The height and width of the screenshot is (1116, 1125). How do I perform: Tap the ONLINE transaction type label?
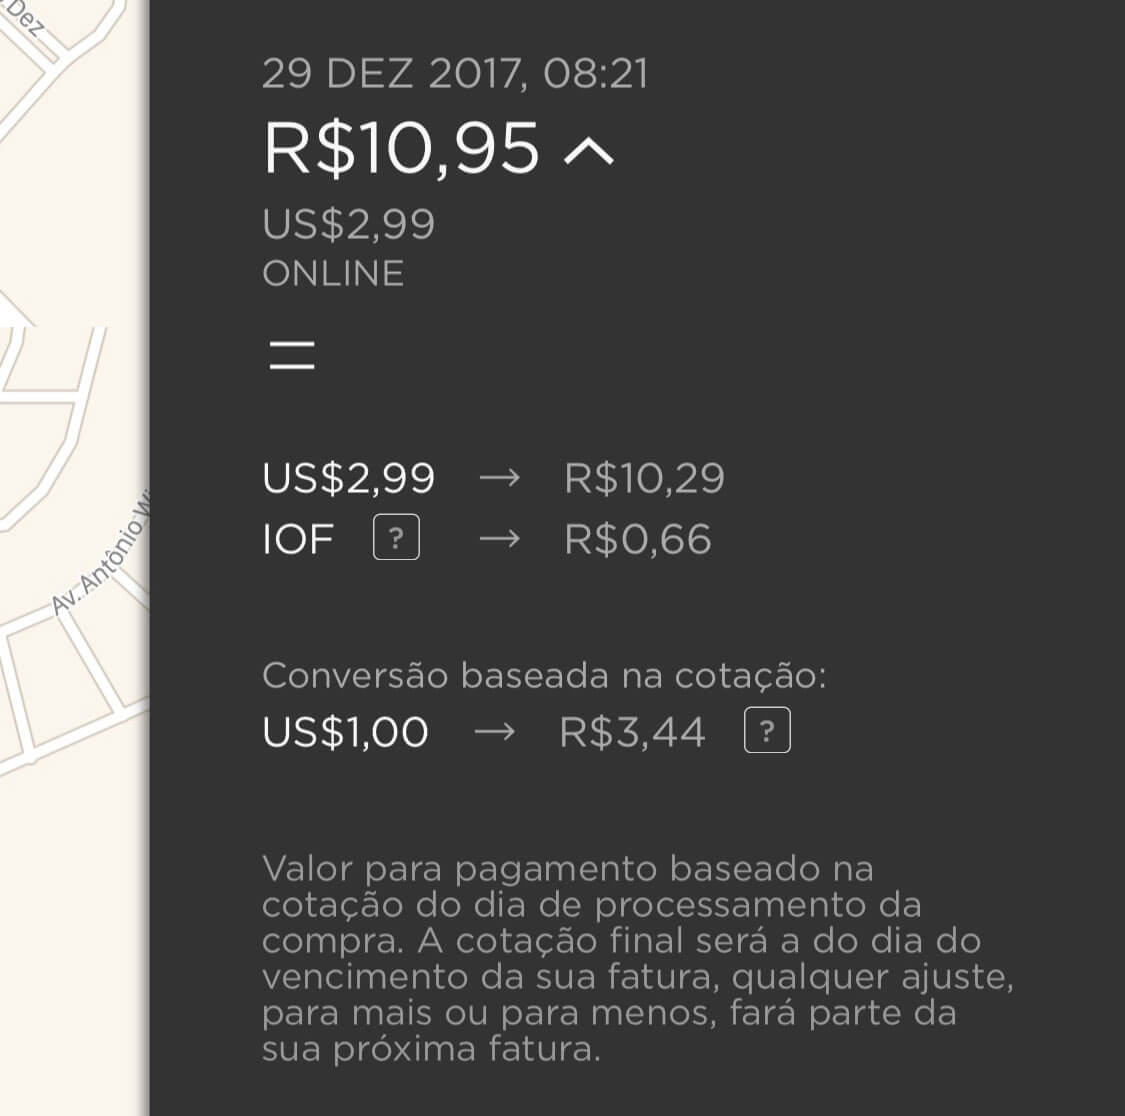click(333, 273)
